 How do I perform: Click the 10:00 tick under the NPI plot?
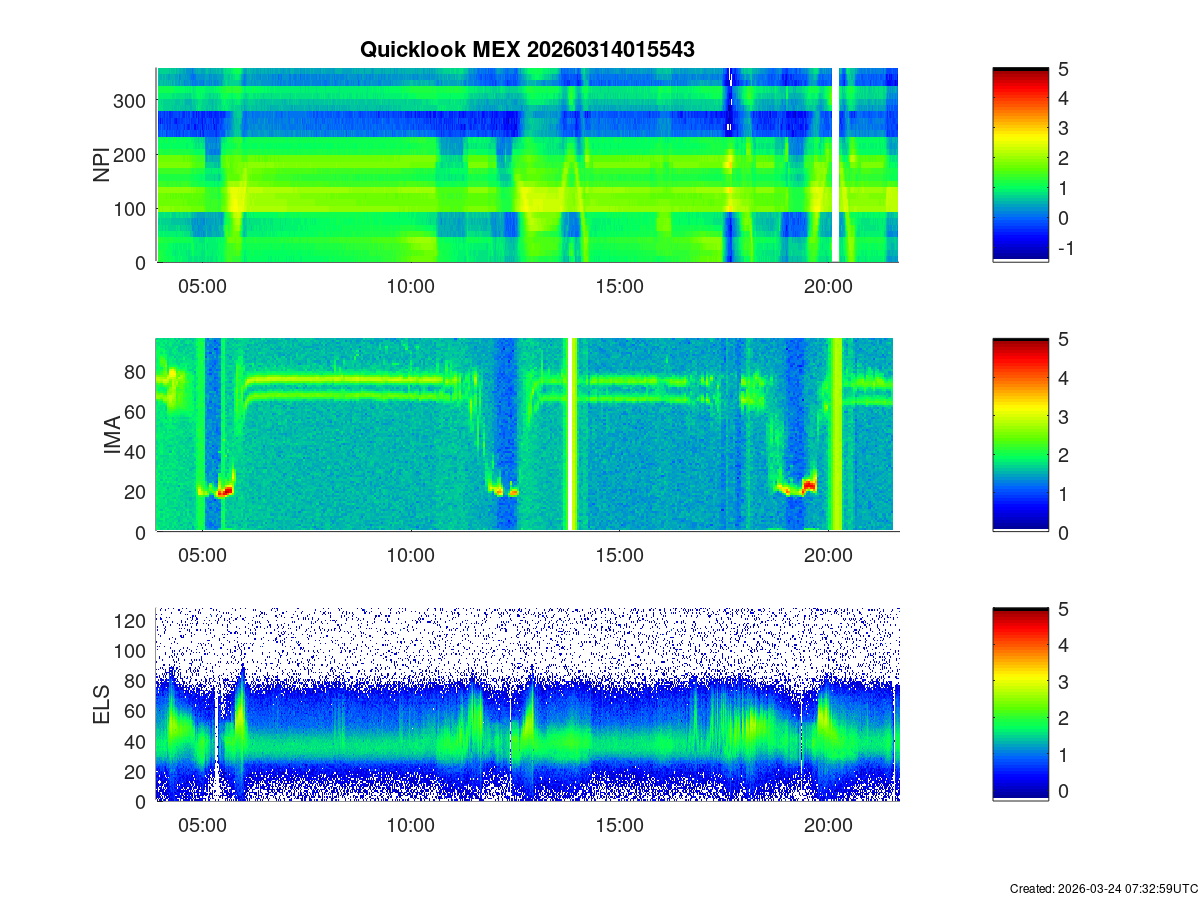(x=410, y=286)
